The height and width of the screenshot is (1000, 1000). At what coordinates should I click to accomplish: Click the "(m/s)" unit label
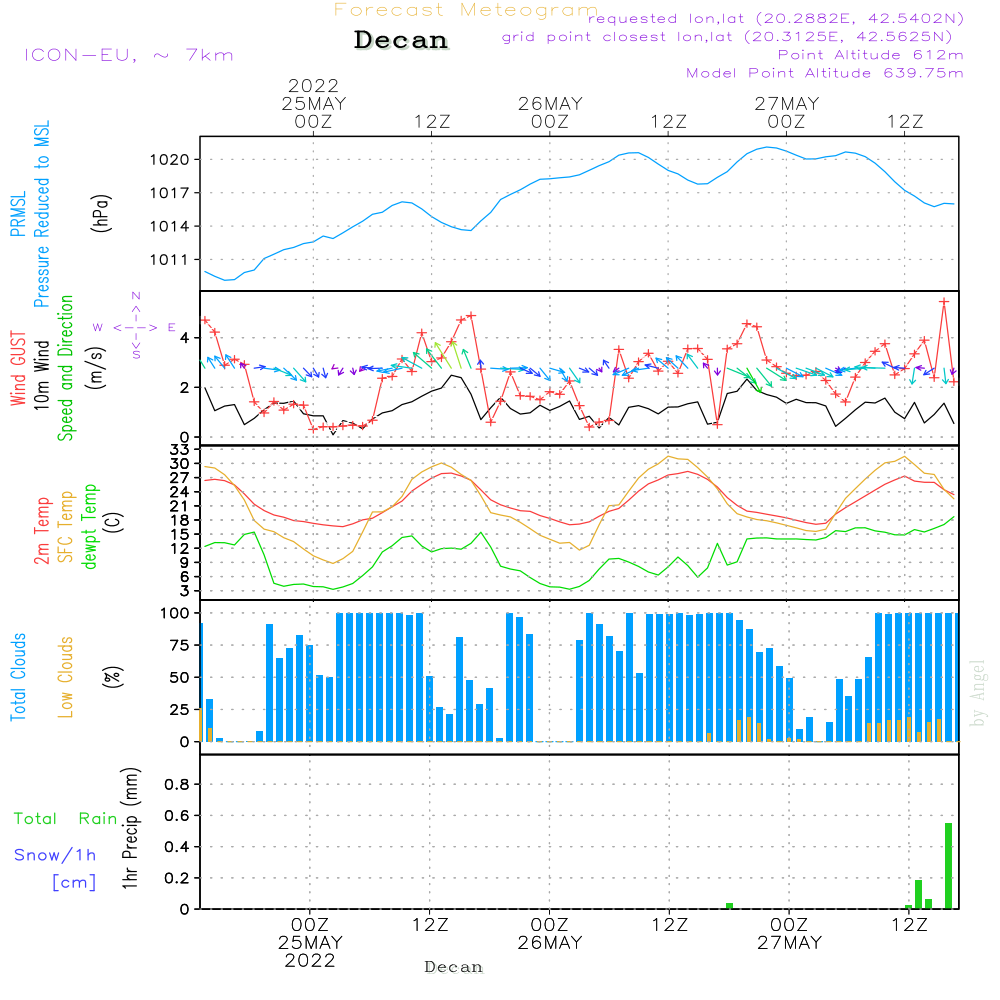pyautogui.click(x=96, y=368)
